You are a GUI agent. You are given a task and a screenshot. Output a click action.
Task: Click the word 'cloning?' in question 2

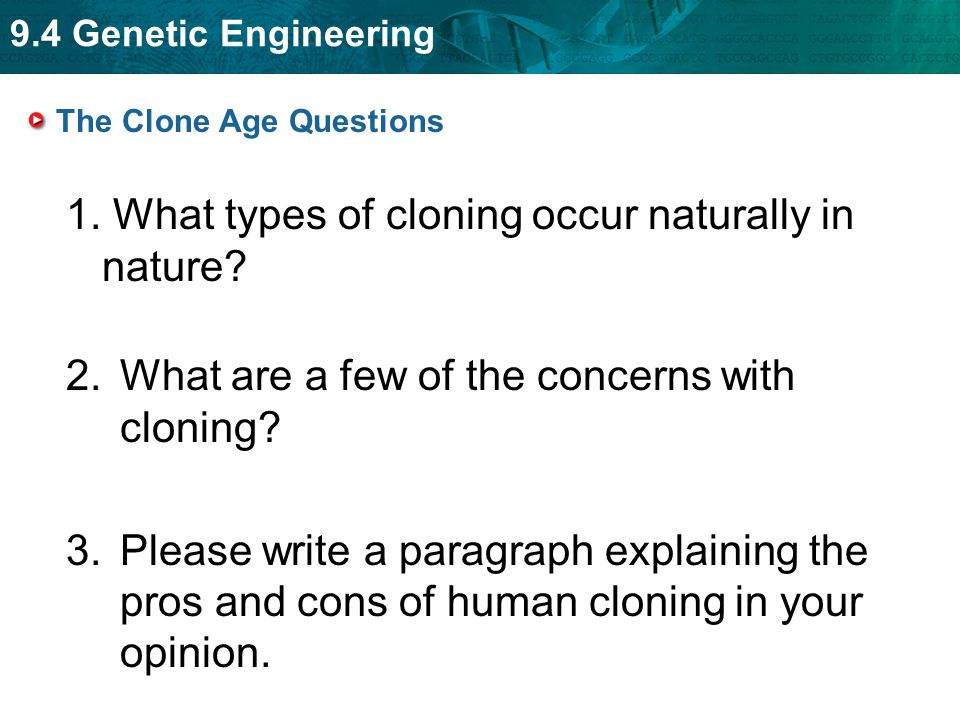(200, 429)
